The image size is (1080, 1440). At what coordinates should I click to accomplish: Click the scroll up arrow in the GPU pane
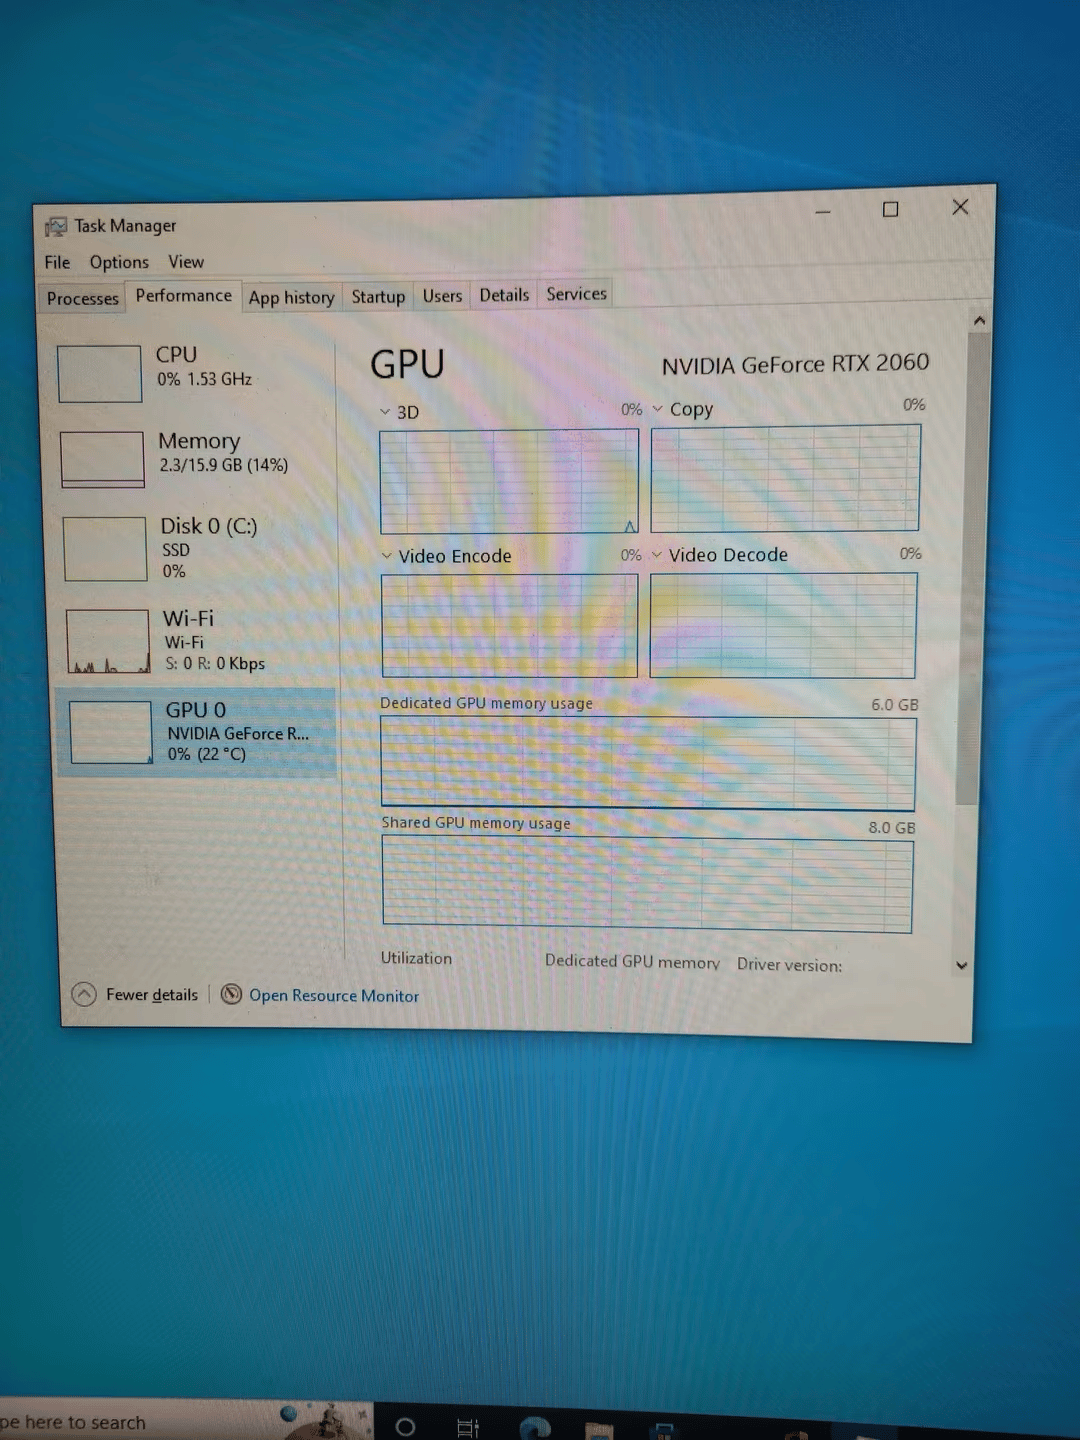979,320
